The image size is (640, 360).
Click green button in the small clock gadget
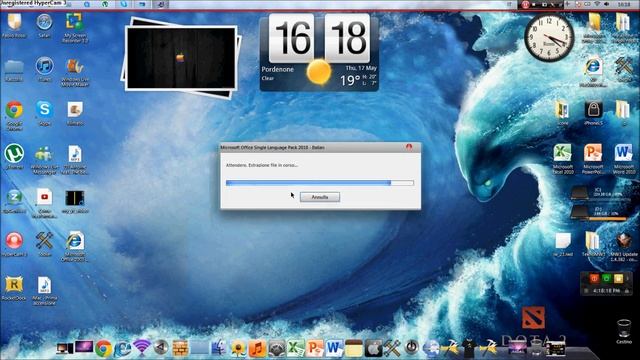tap(606, 278)
